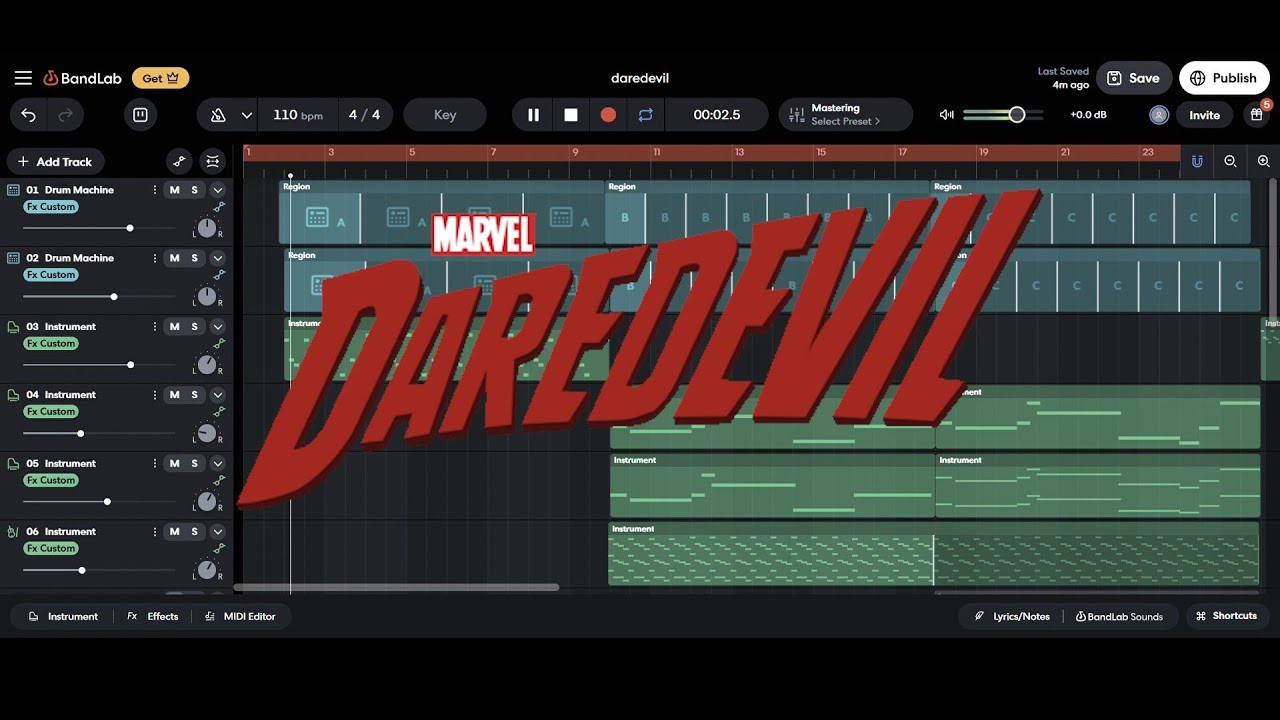Toggle the snap-to-grid magnet
This screenshot has height=720, width=1280.
coord(1197,161)
